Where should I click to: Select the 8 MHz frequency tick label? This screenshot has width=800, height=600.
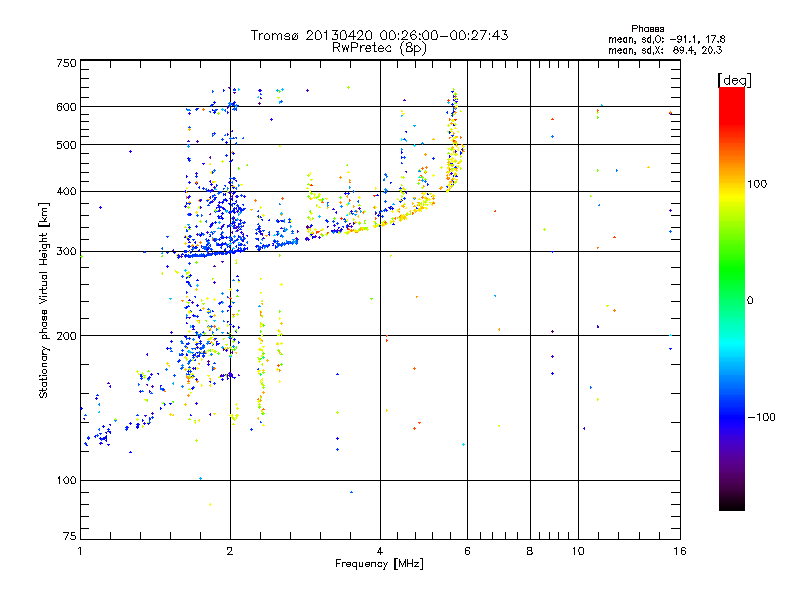(x=530, y=551)
